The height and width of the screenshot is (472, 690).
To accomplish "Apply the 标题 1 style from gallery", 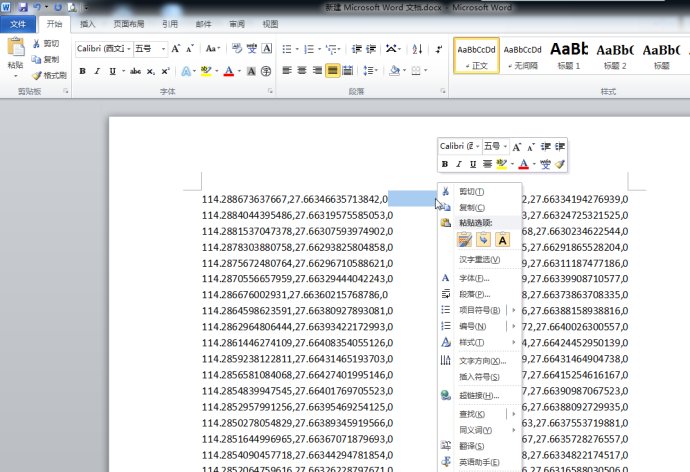I will (x=569, y=53).
